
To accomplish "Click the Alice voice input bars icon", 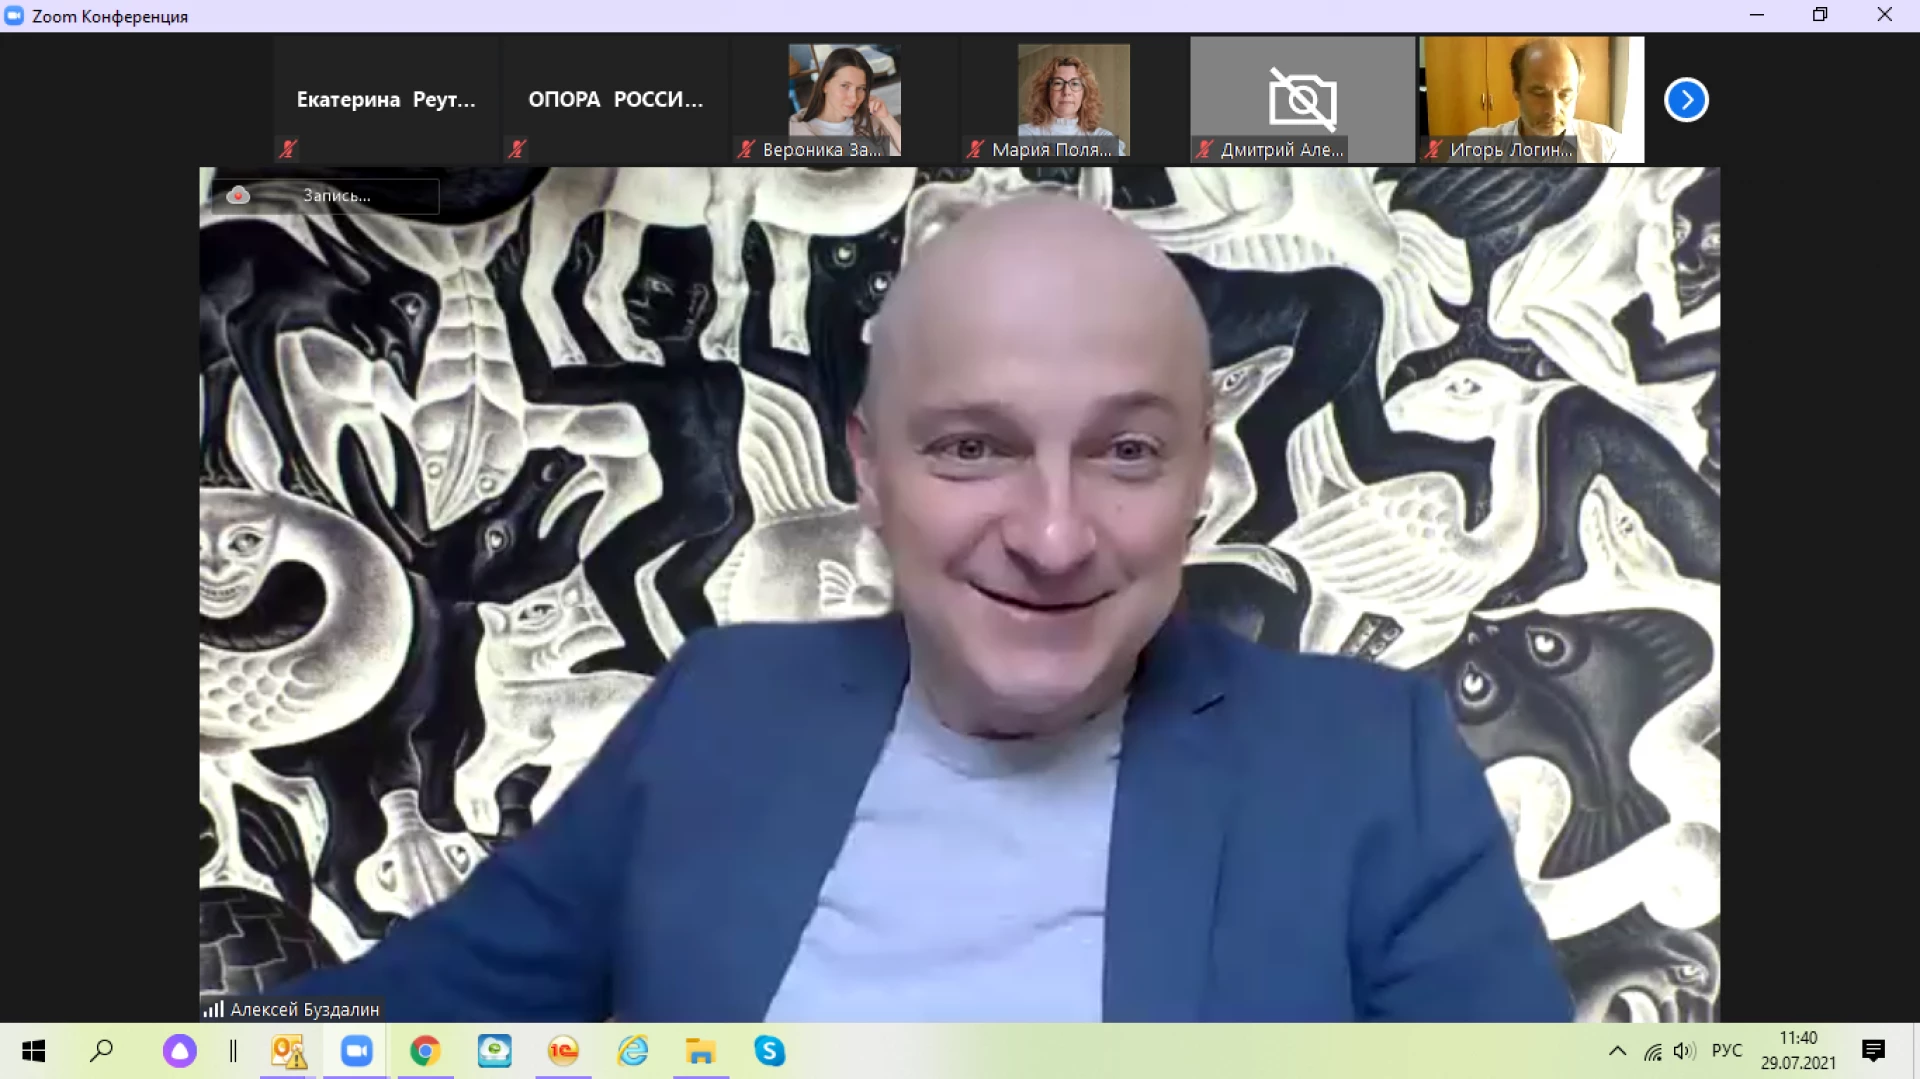I will click(233, 1051).
